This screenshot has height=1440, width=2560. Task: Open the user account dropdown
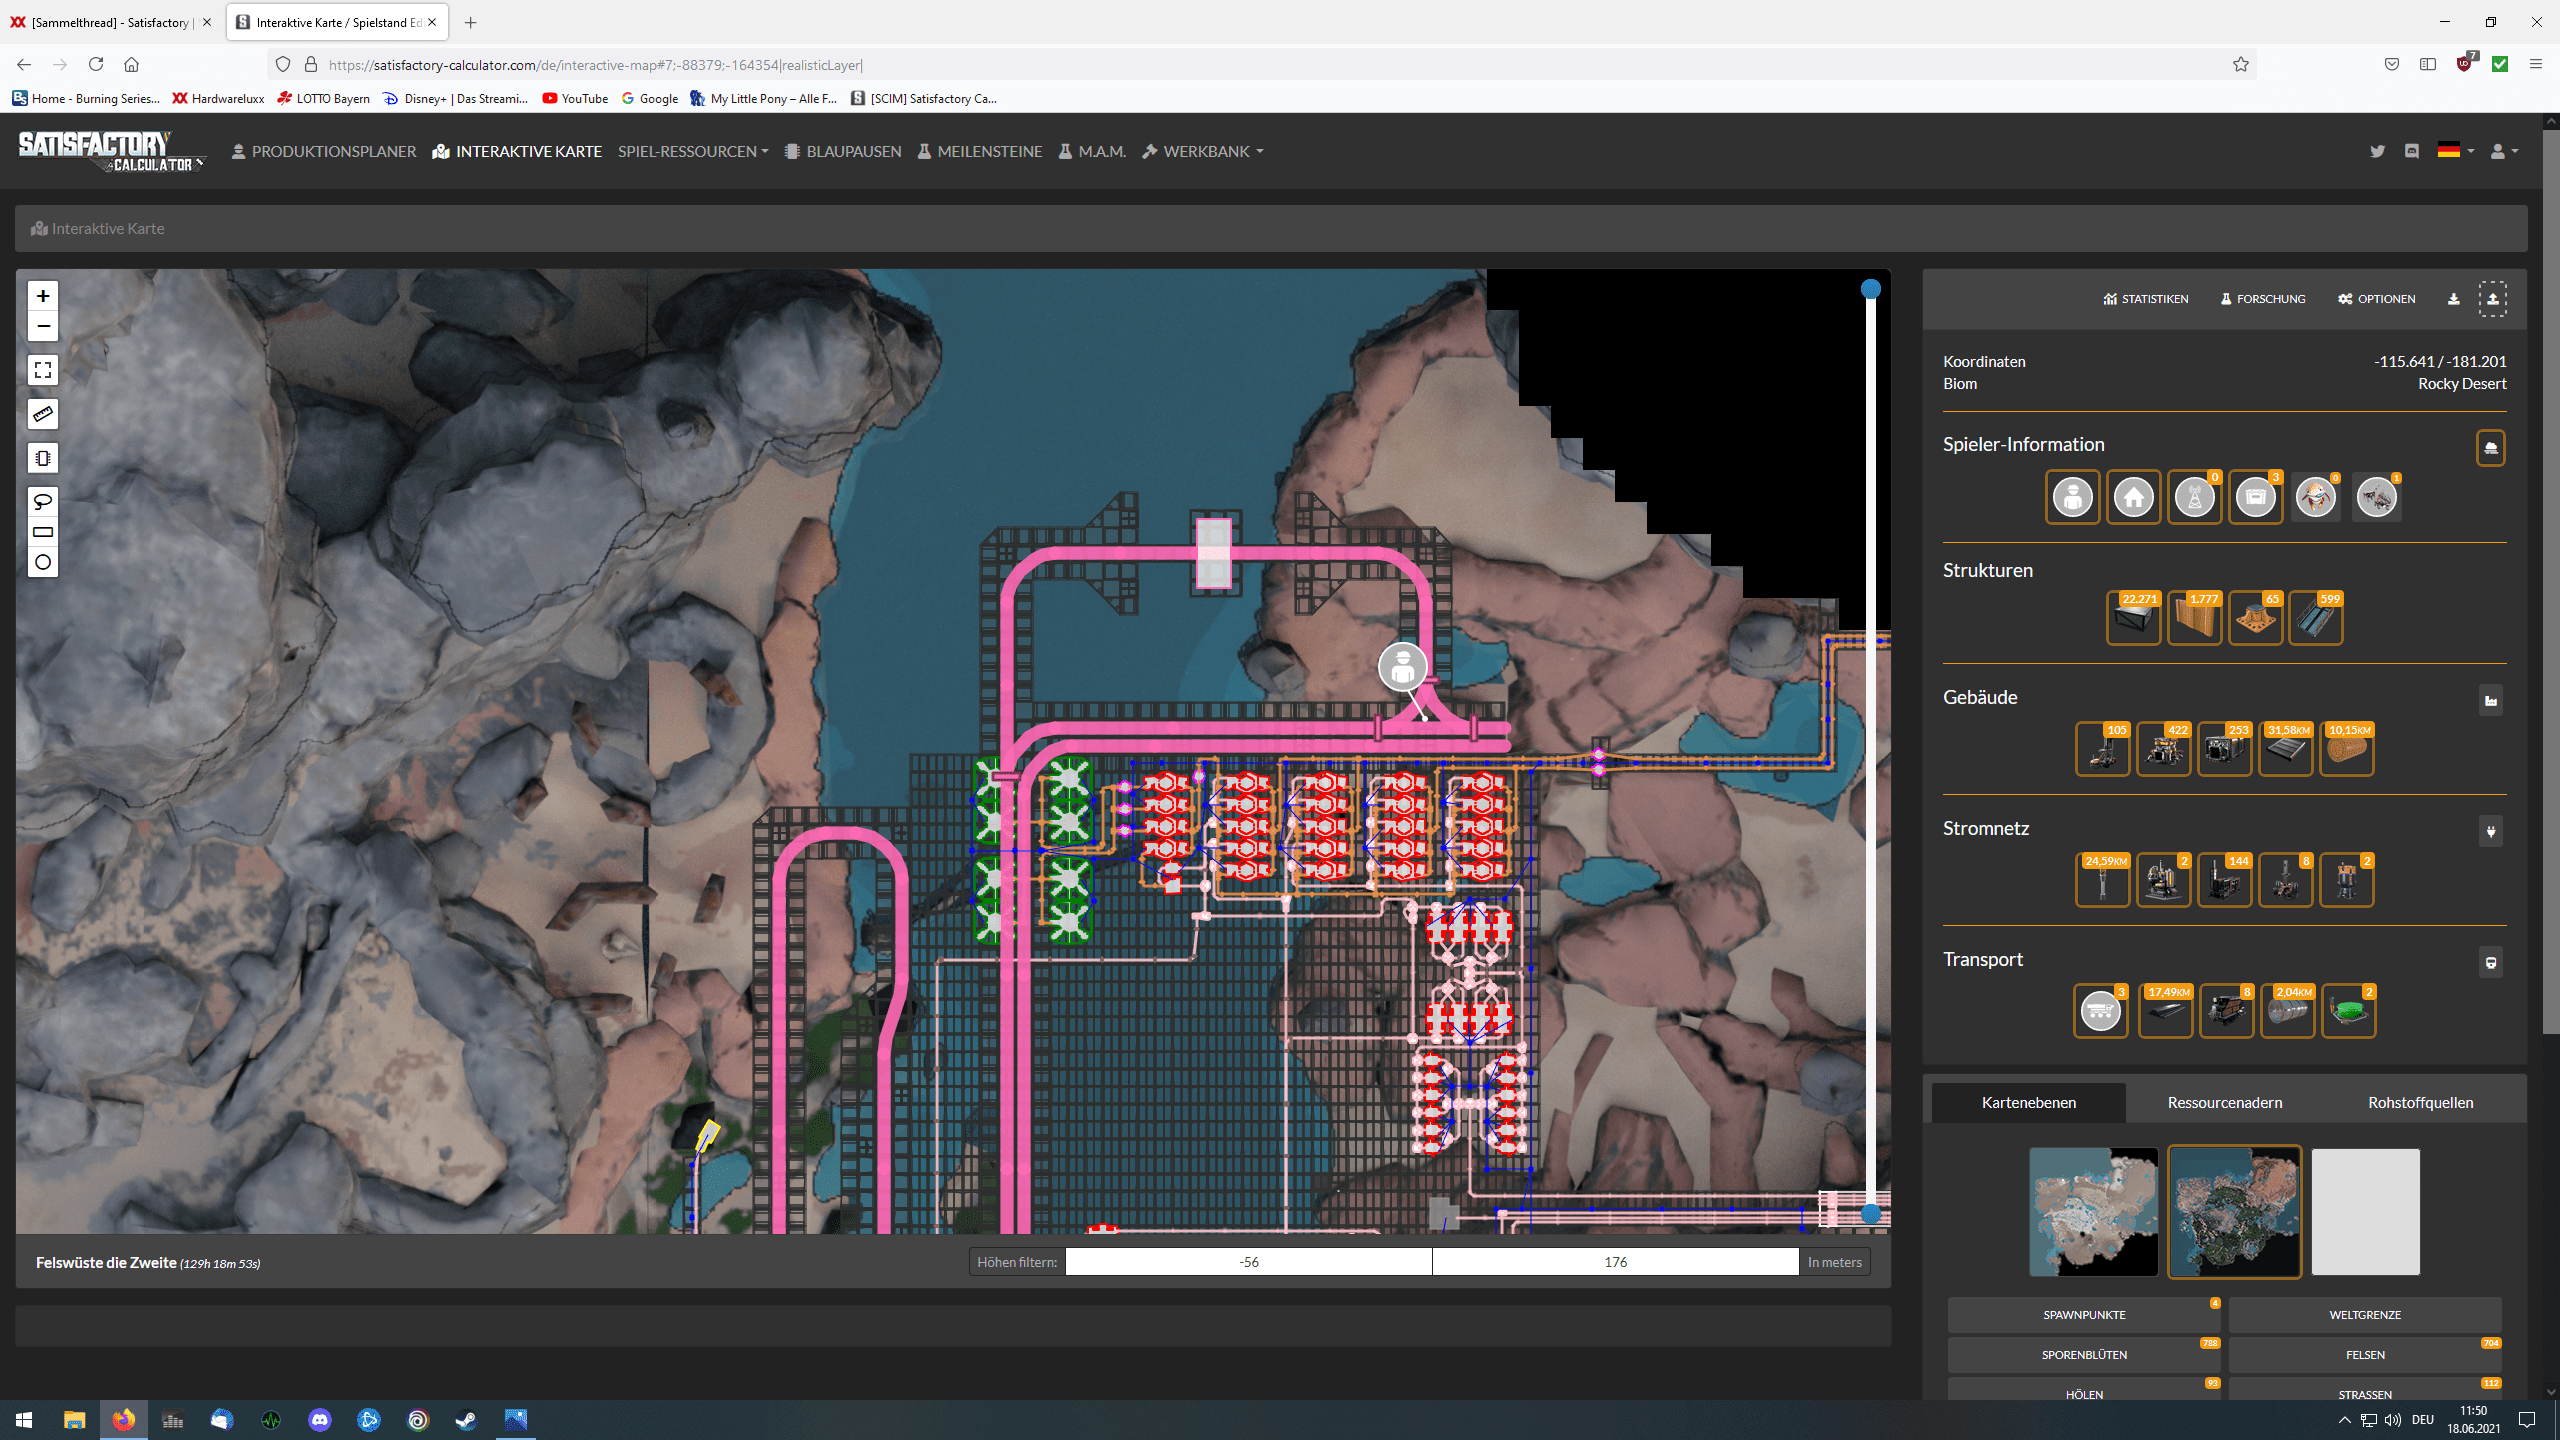coord(2503,151)
